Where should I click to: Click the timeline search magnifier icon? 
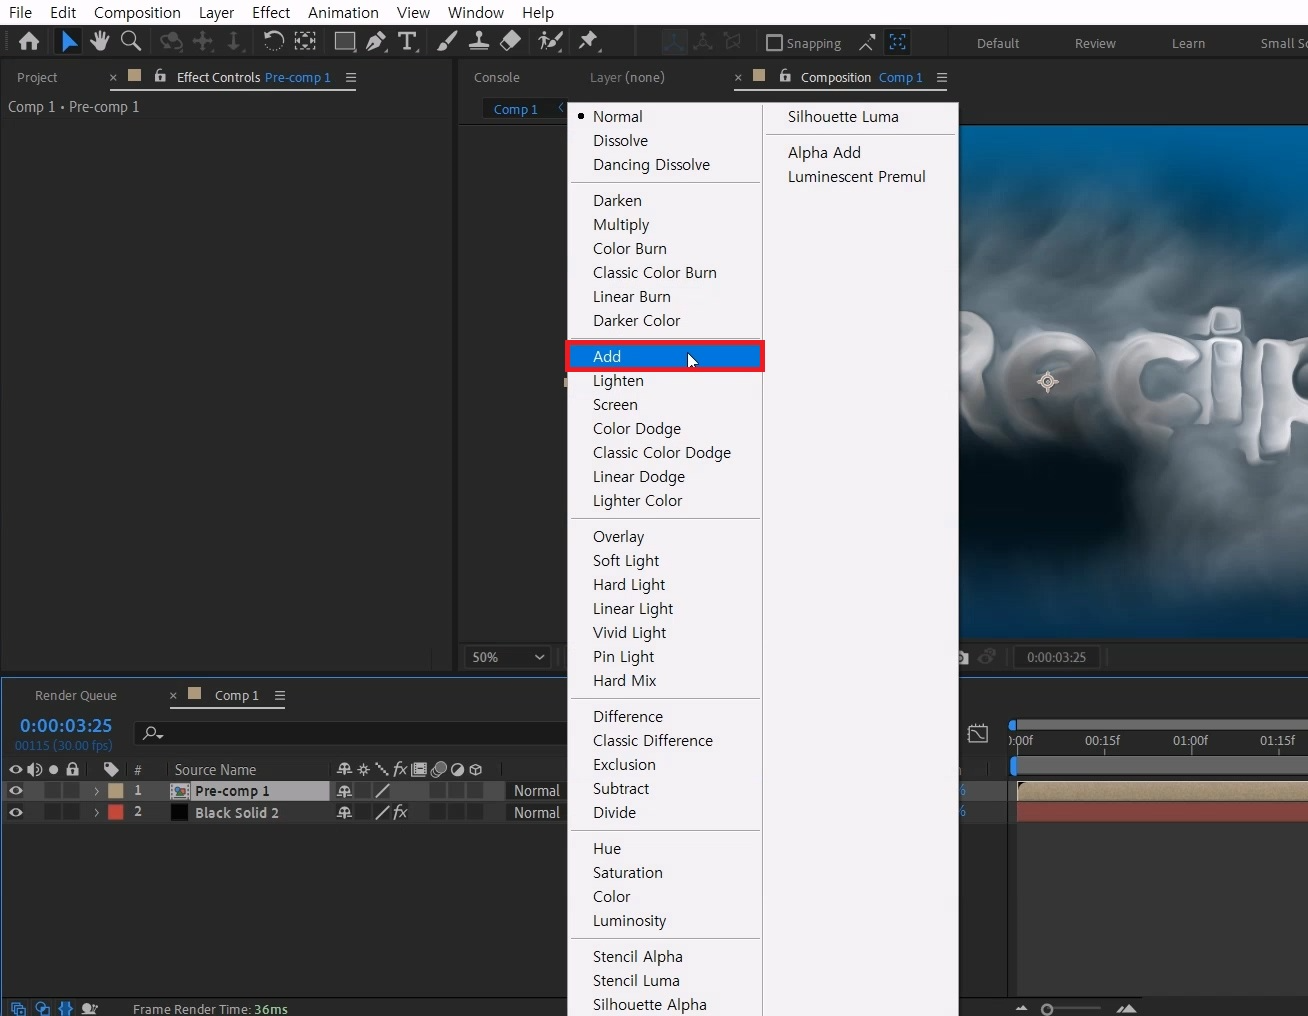click(x=152, y=733)
